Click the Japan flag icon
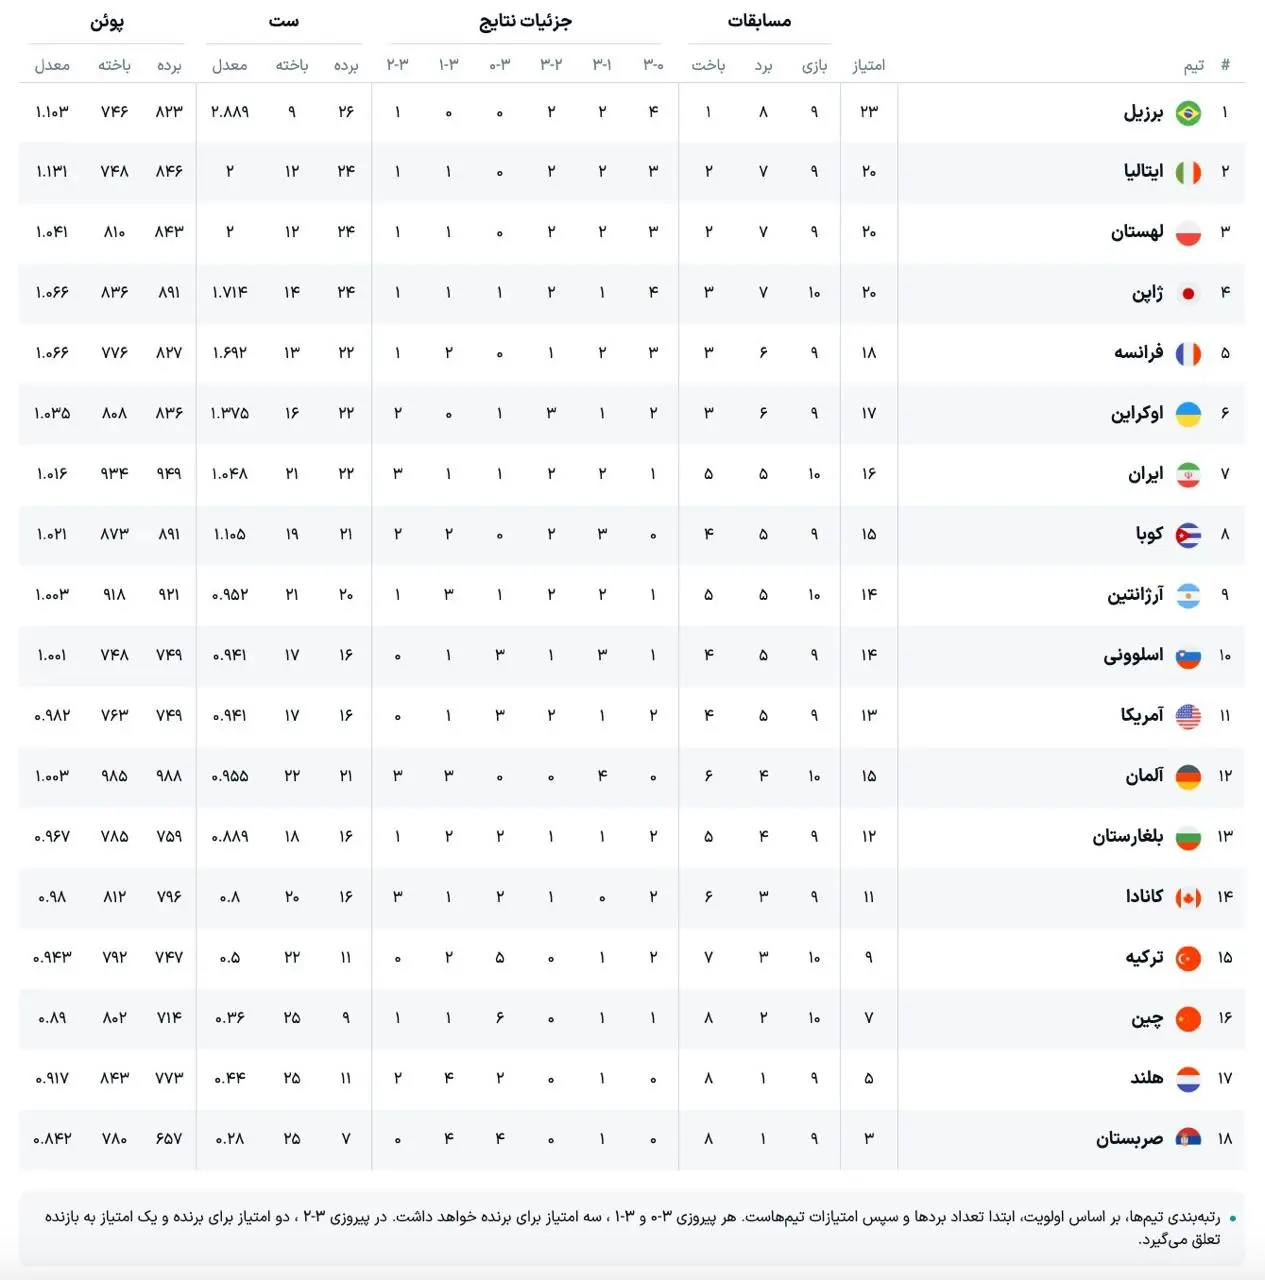Image resolution: width=1265 pixels, height=1280 pixels. coord(1188,294)
